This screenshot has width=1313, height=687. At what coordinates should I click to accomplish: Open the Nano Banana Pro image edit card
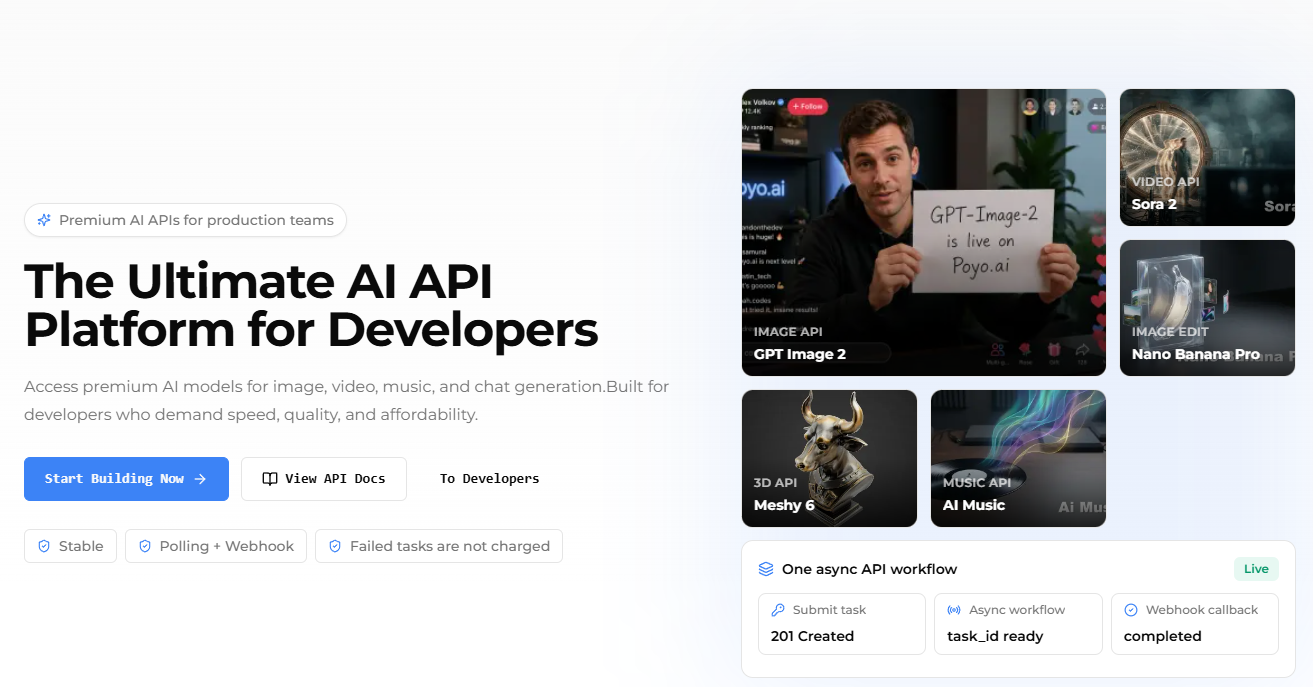click(x=1207, y=308)
